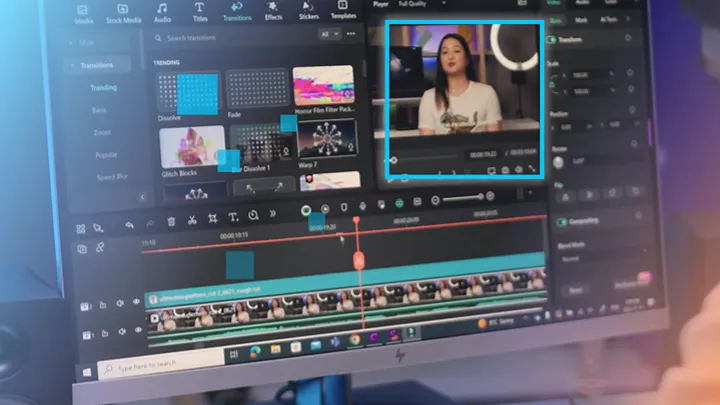Expand more timeline tools with double chevron

click(273, 214)
